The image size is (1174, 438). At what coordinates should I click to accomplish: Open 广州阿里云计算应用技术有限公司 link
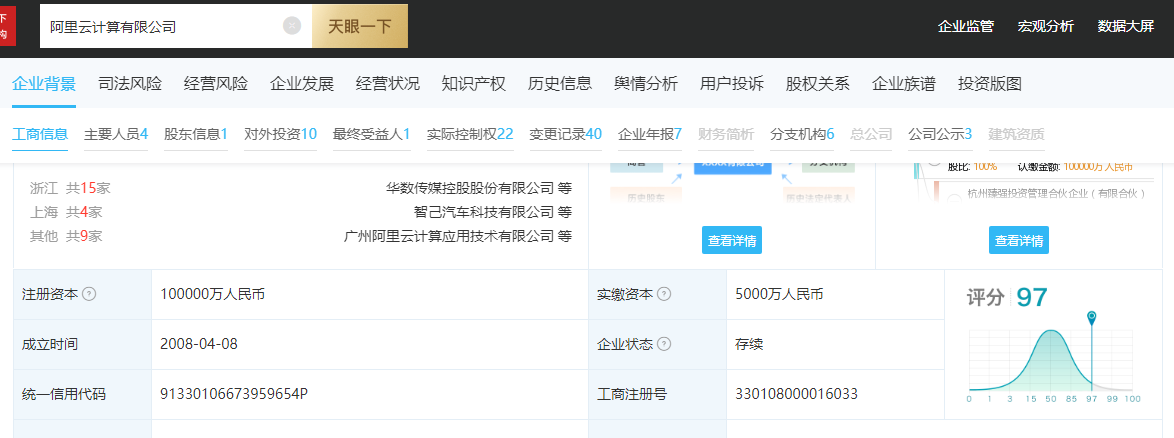pos(448,237)
